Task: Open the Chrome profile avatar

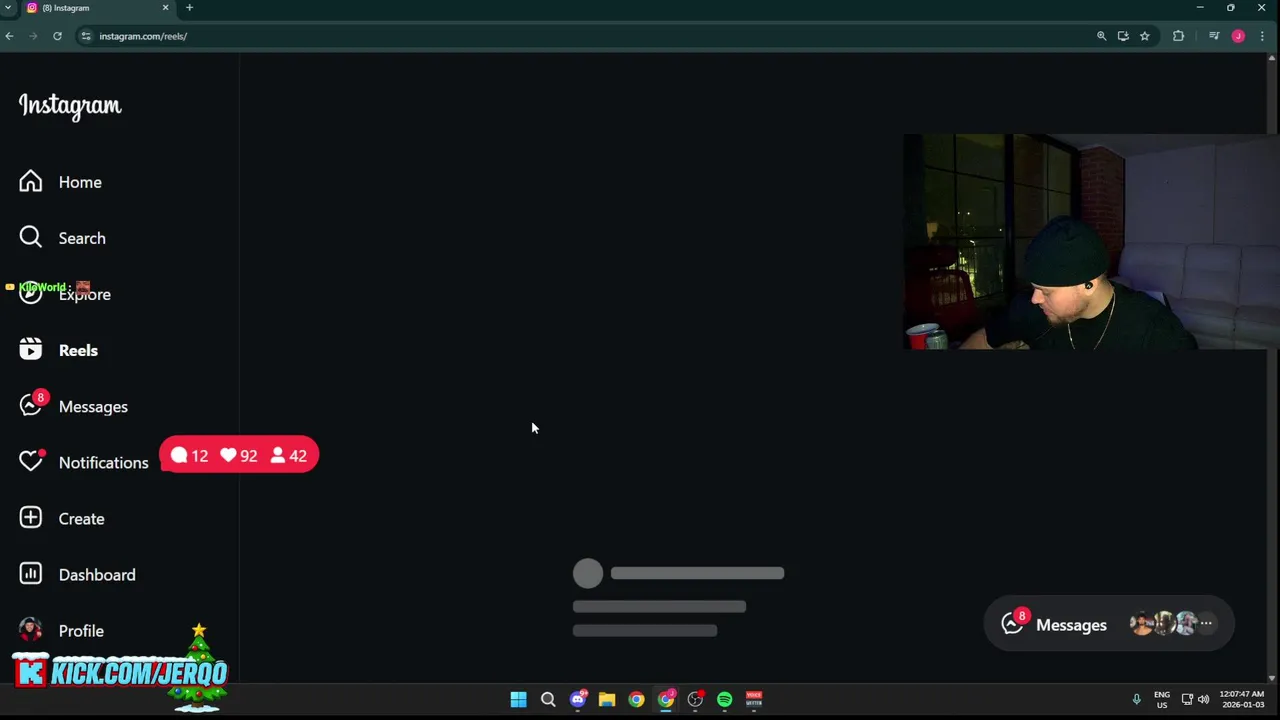Action: coord(1238,36)
